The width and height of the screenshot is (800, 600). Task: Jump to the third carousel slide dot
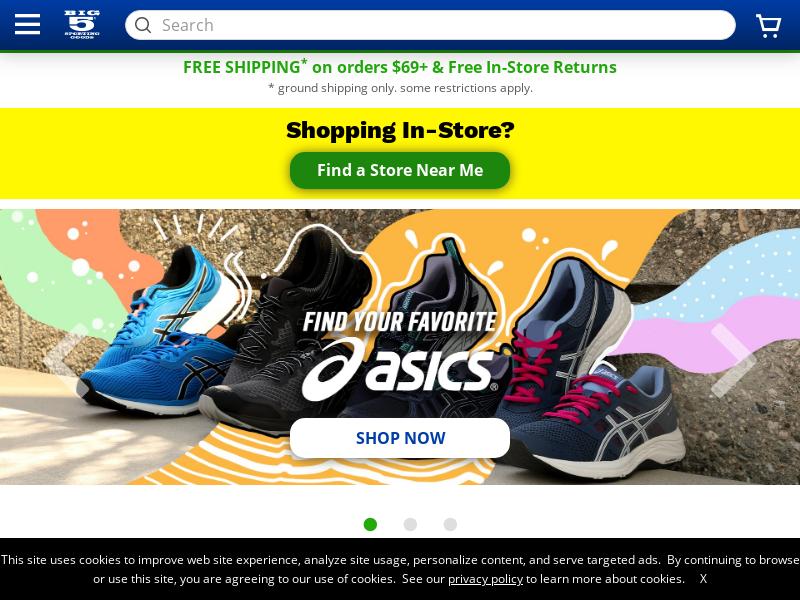click(x=450, y=524)
